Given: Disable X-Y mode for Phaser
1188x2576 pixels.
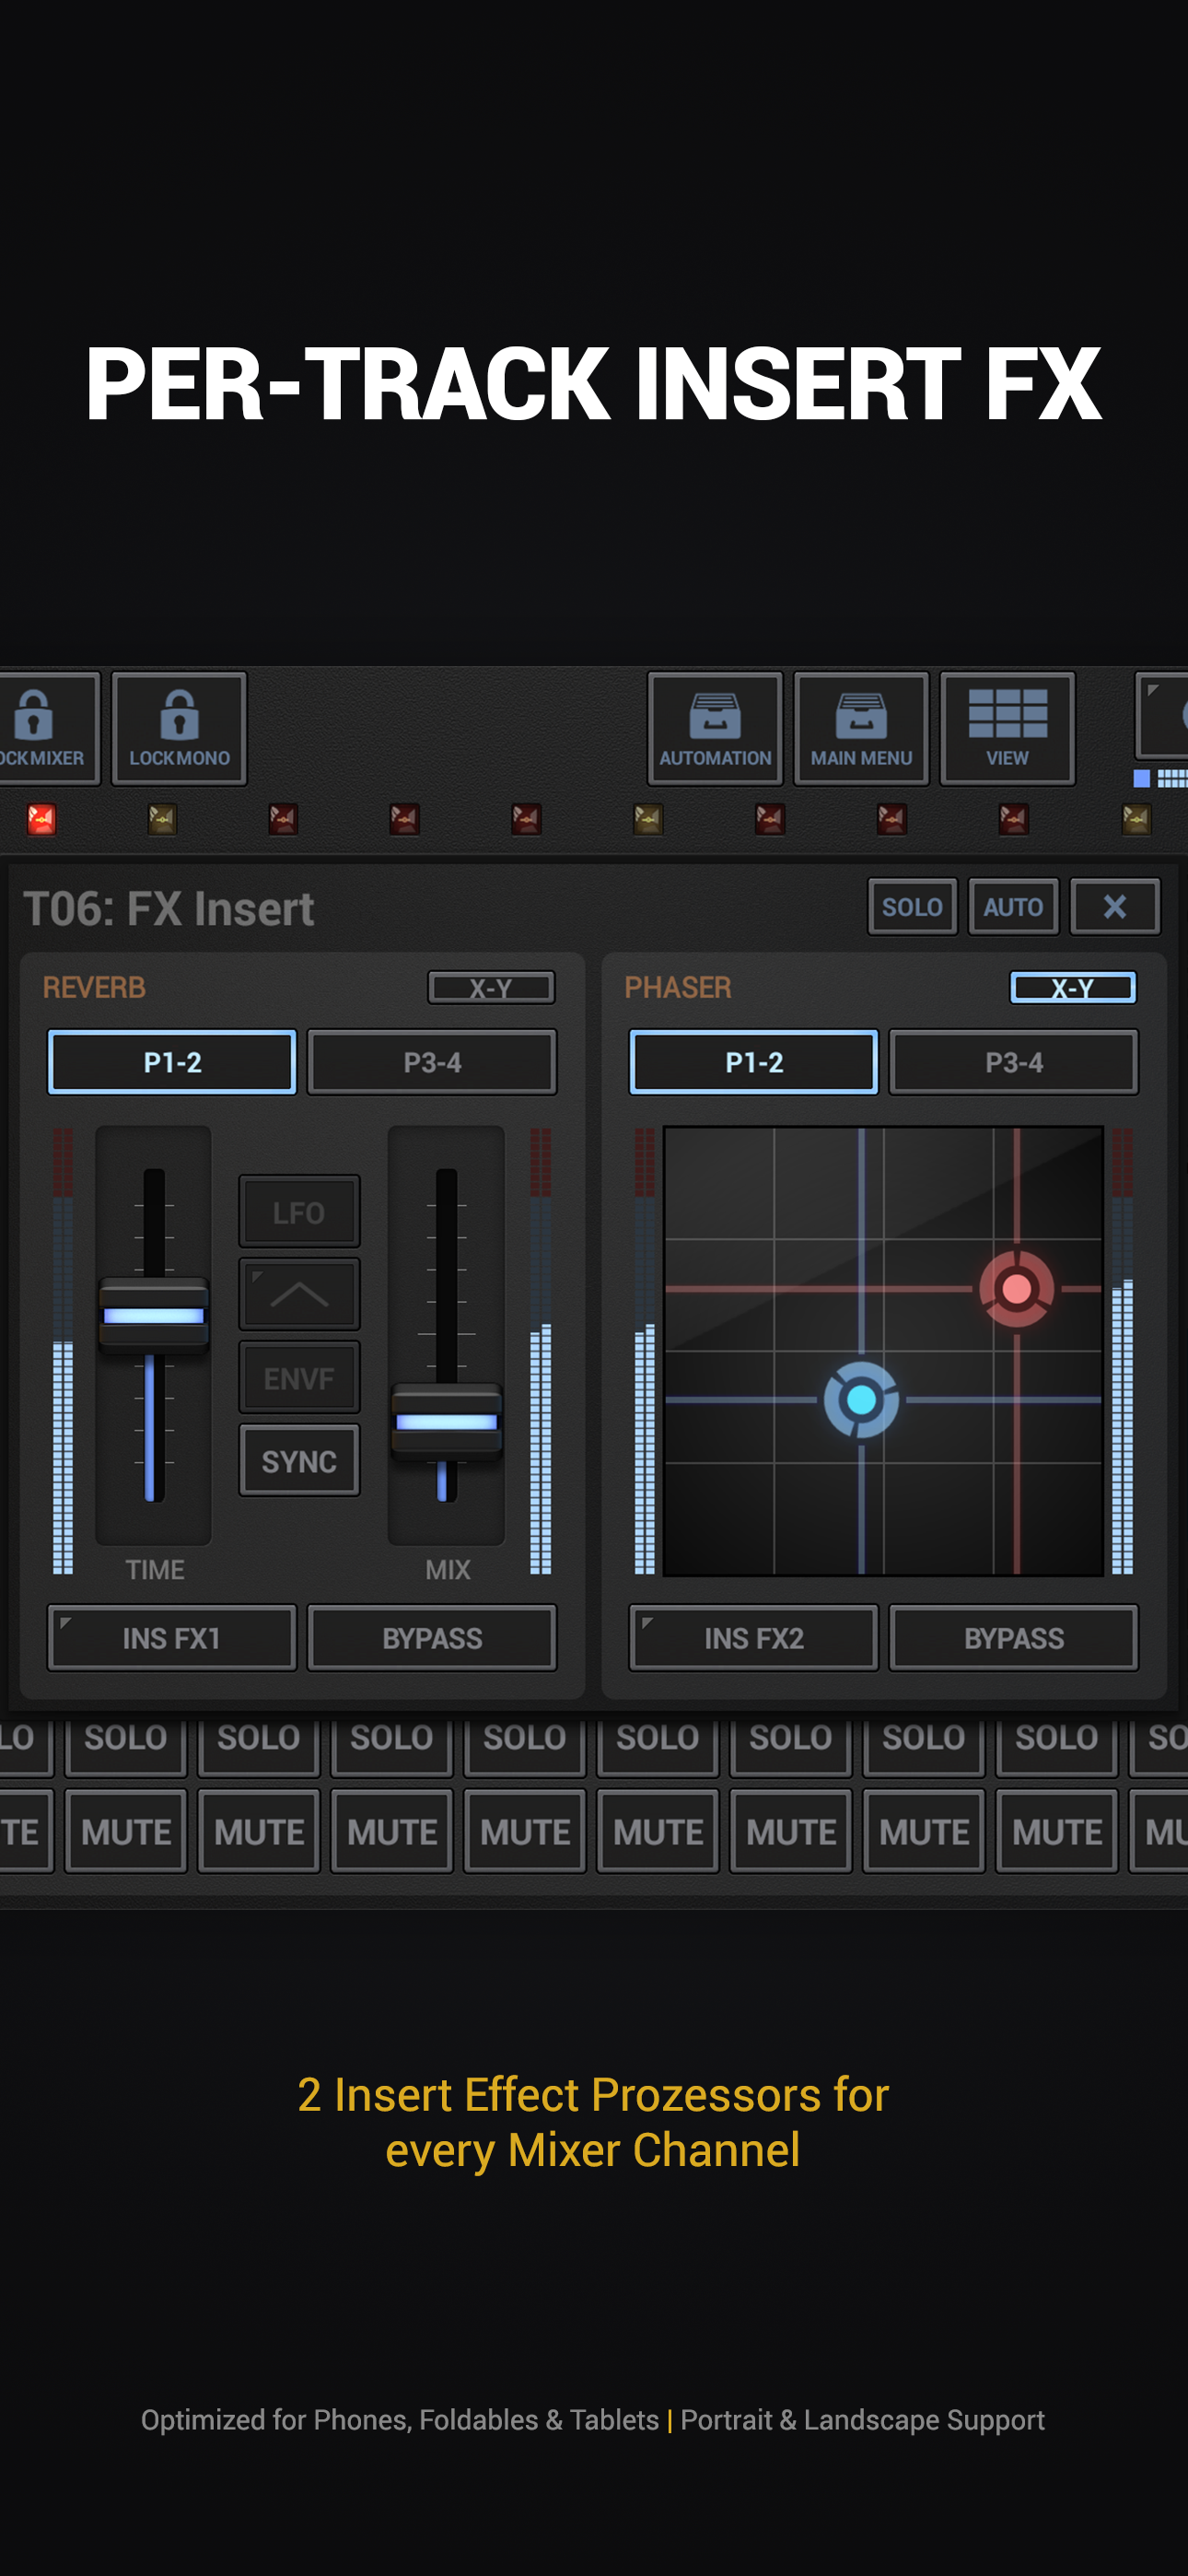Looking at the screenshot, I should click(x=1073, y=987).
